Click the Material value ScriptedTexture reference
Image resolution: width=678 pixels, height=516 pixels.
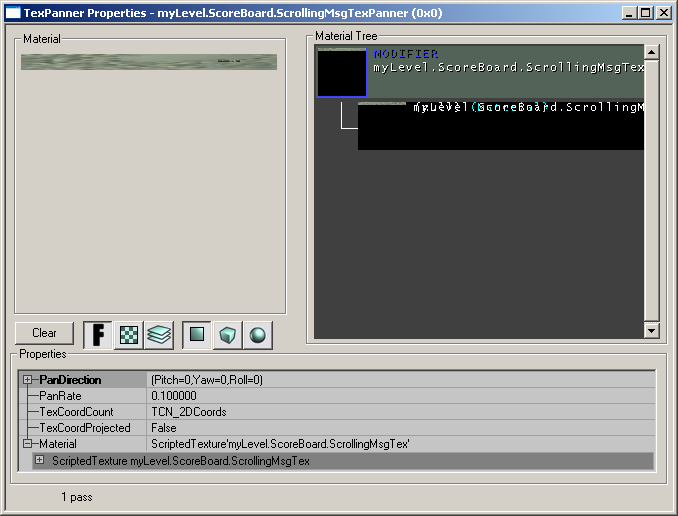click(401, 444)
